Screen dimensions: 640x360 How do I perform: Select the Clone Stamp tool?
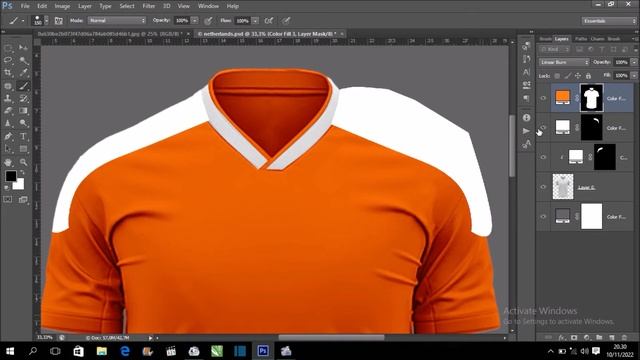click(x=8, y=98)
